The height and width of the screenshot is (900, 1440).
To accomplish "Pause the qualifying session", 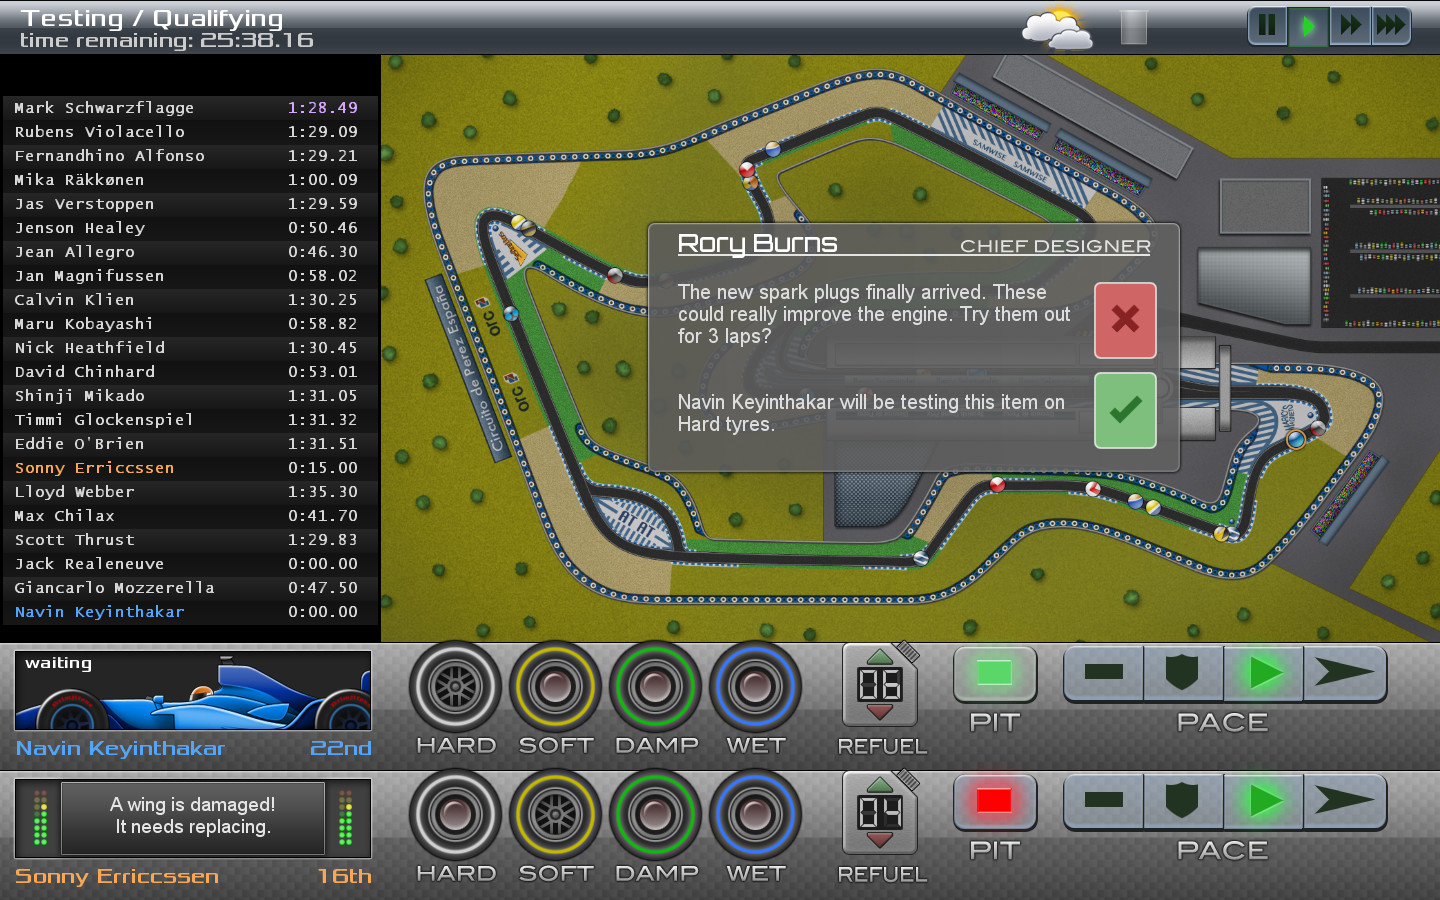I will tap(1266, 26).
